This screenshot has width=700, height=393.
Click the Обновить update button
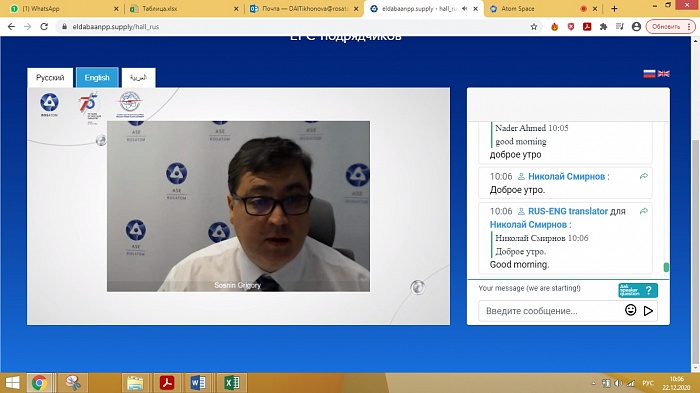[671, 27]
